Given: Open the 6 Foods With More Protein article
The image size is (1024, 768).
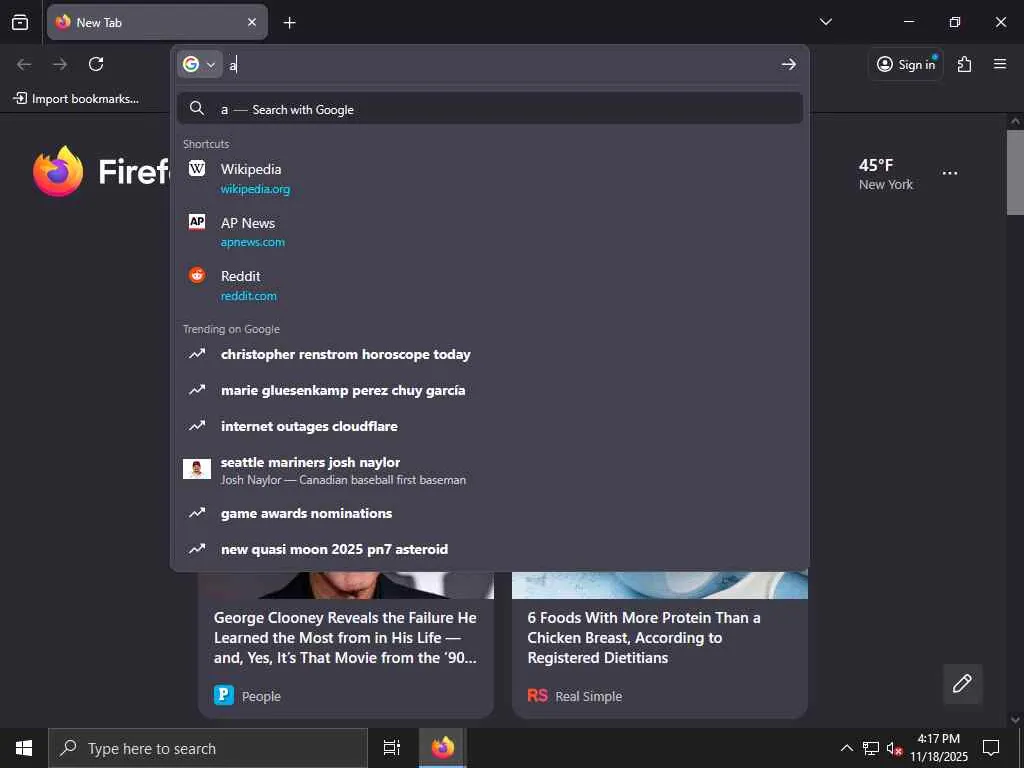Looking at the screenshot, I should tap(644, 637).
